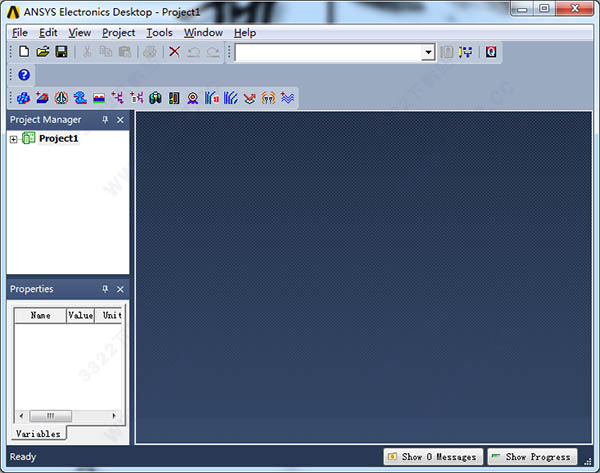Viewport: 600px width, 473px height.
Task: Click the binoculars-style design icon
Action: coord(155,98)
